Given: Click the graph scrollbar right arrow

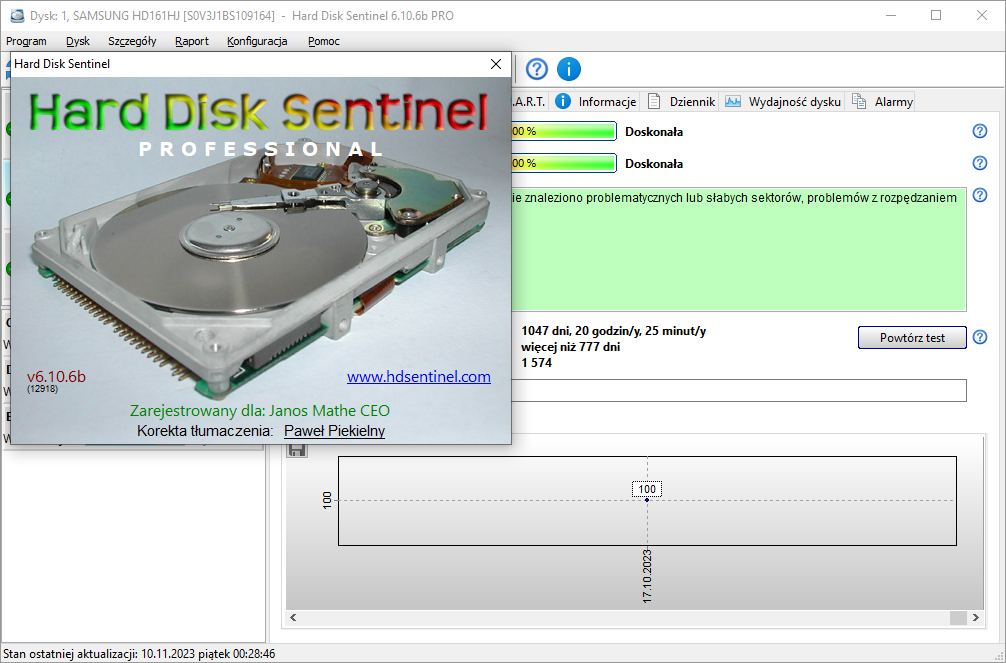Looking at the screenshot, I should pyautogui.click(x=976, y=617).
